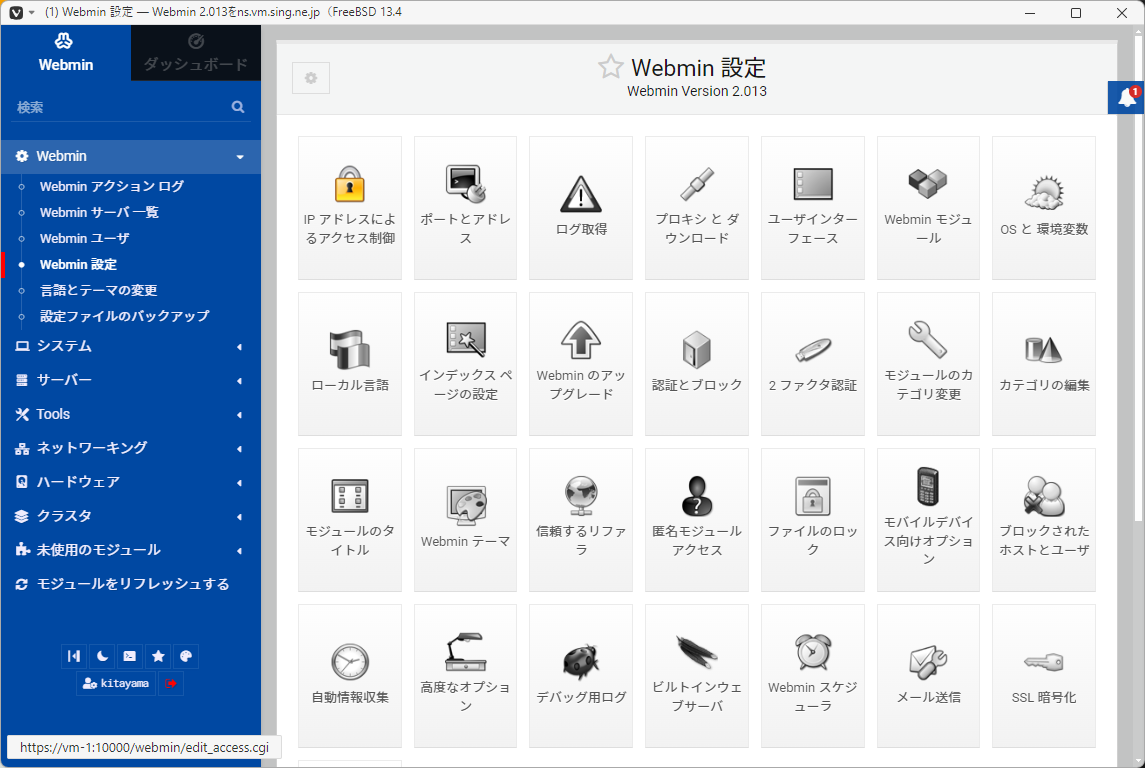Open インデックスページの設定

pyautogui.click(x=465, y=364)
